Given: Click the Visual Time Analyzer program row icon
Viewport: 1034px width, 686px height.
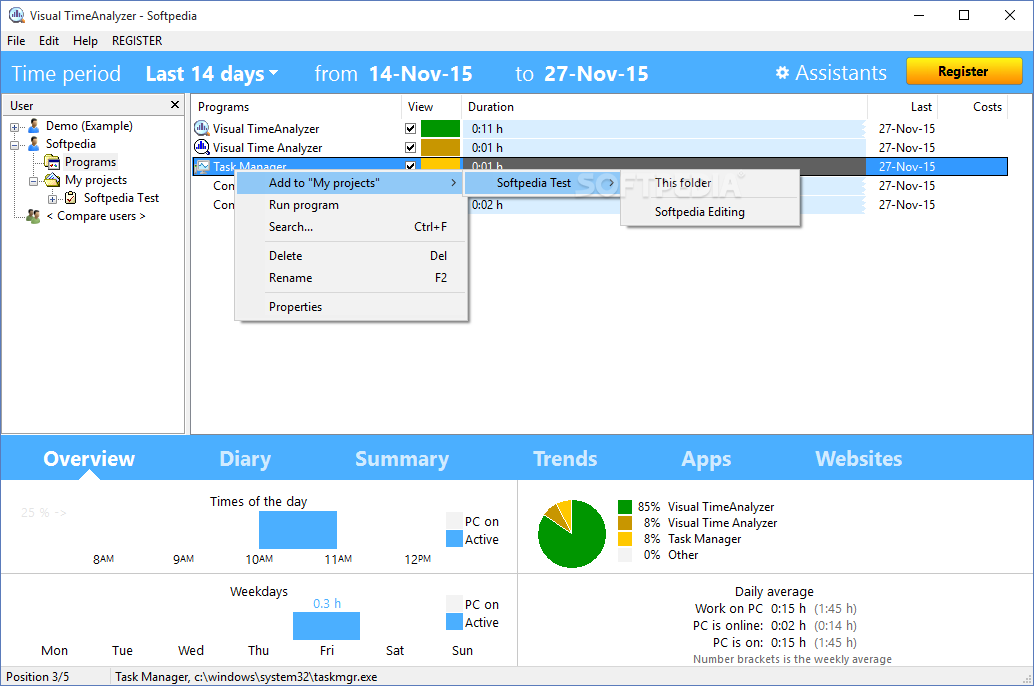Looking at the screenshot, I should click(x=202, y=147).
